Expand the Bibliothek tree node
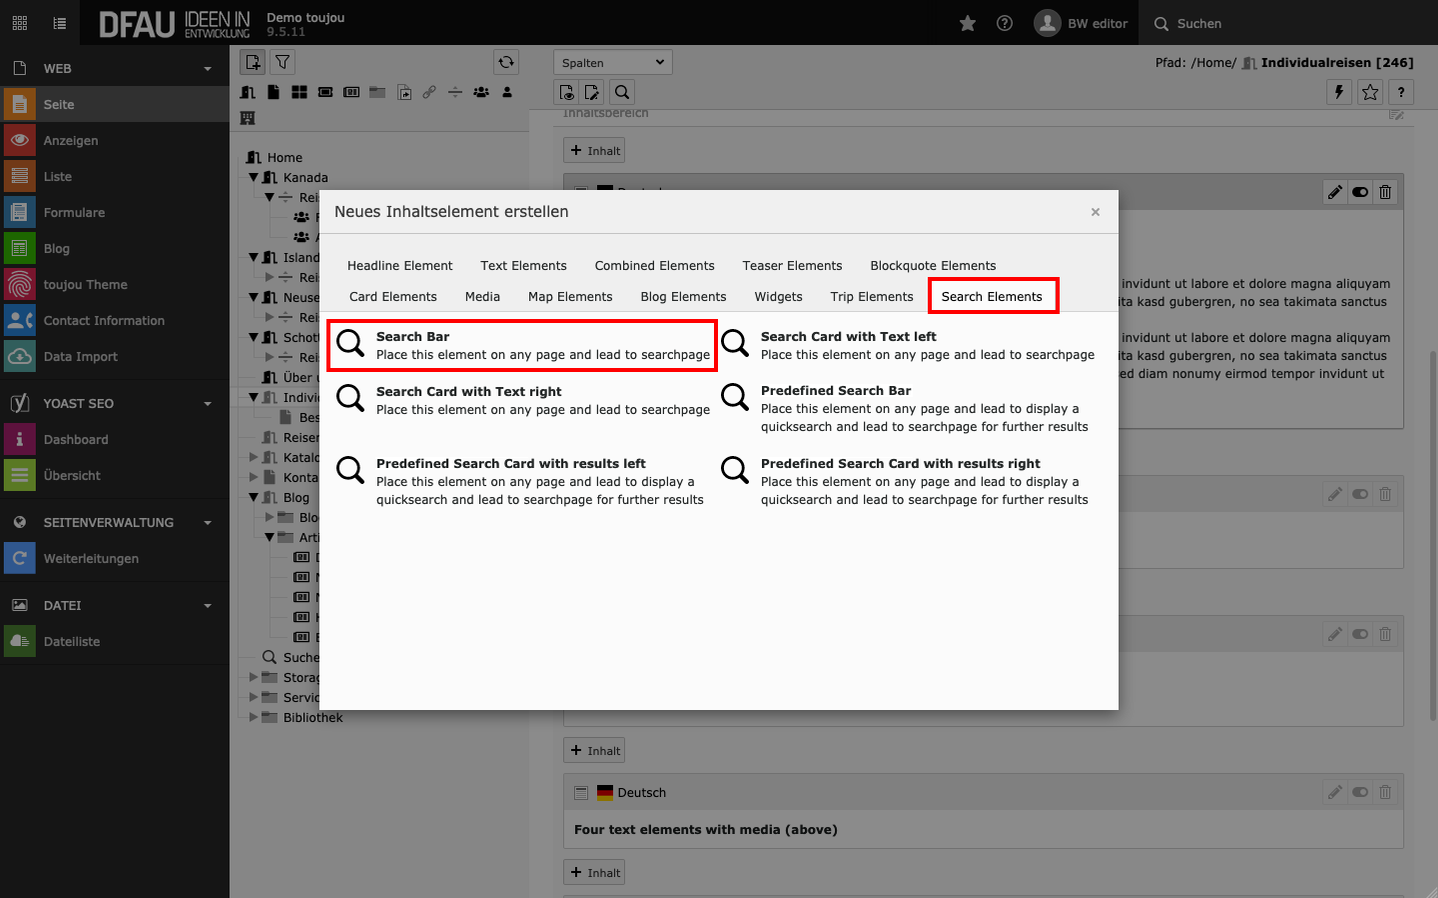 [x=254, y=718]
